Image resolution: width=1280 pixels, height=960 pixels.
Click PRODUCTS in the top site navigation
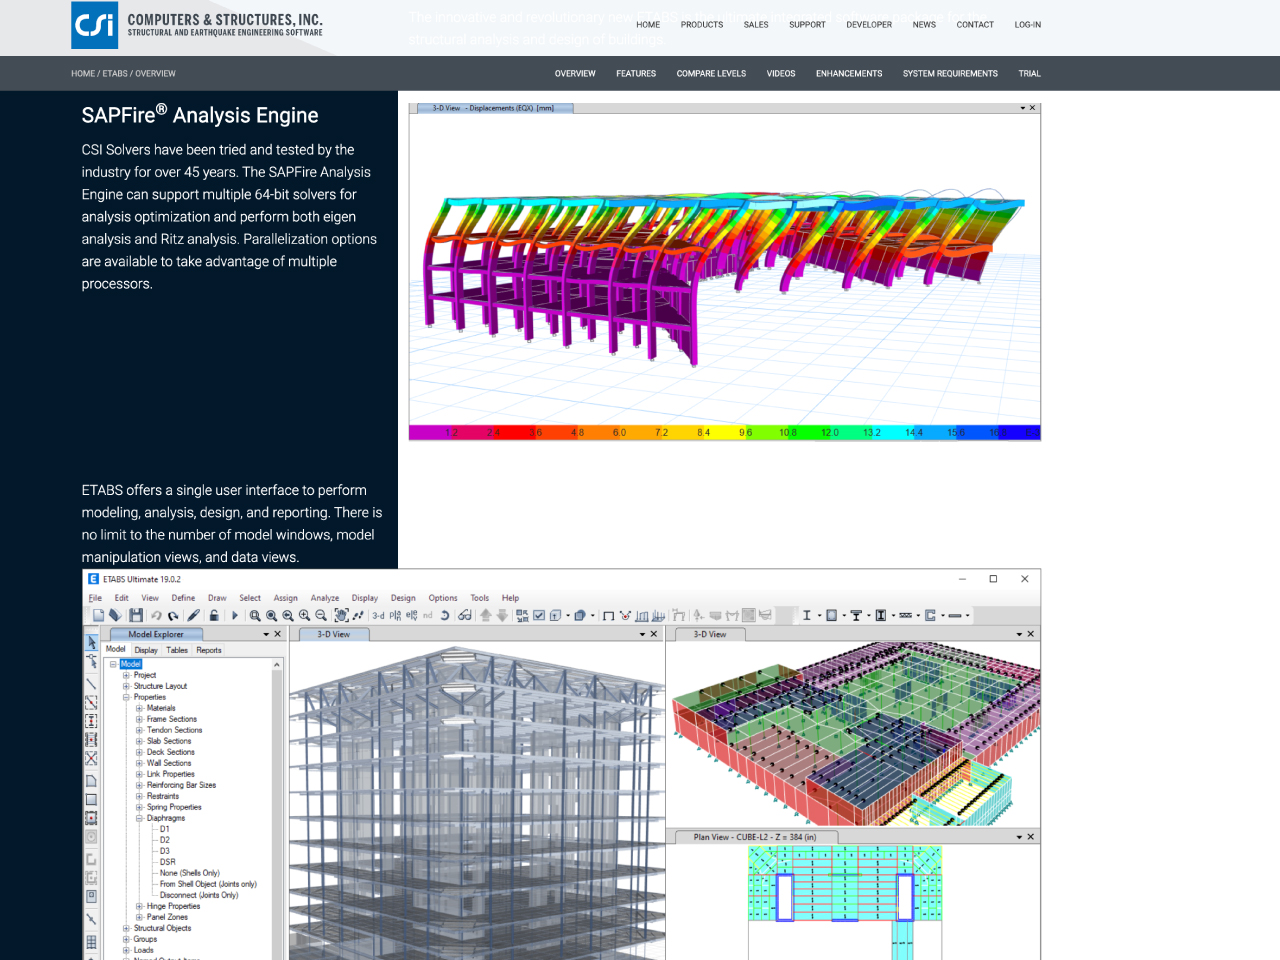click(x=702, y=25)
